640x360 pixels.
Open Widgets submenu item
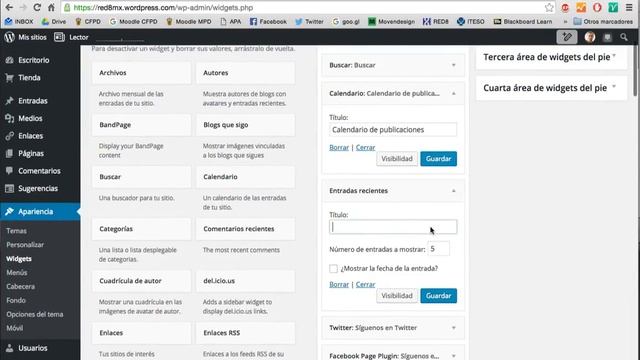coord(19,258)
